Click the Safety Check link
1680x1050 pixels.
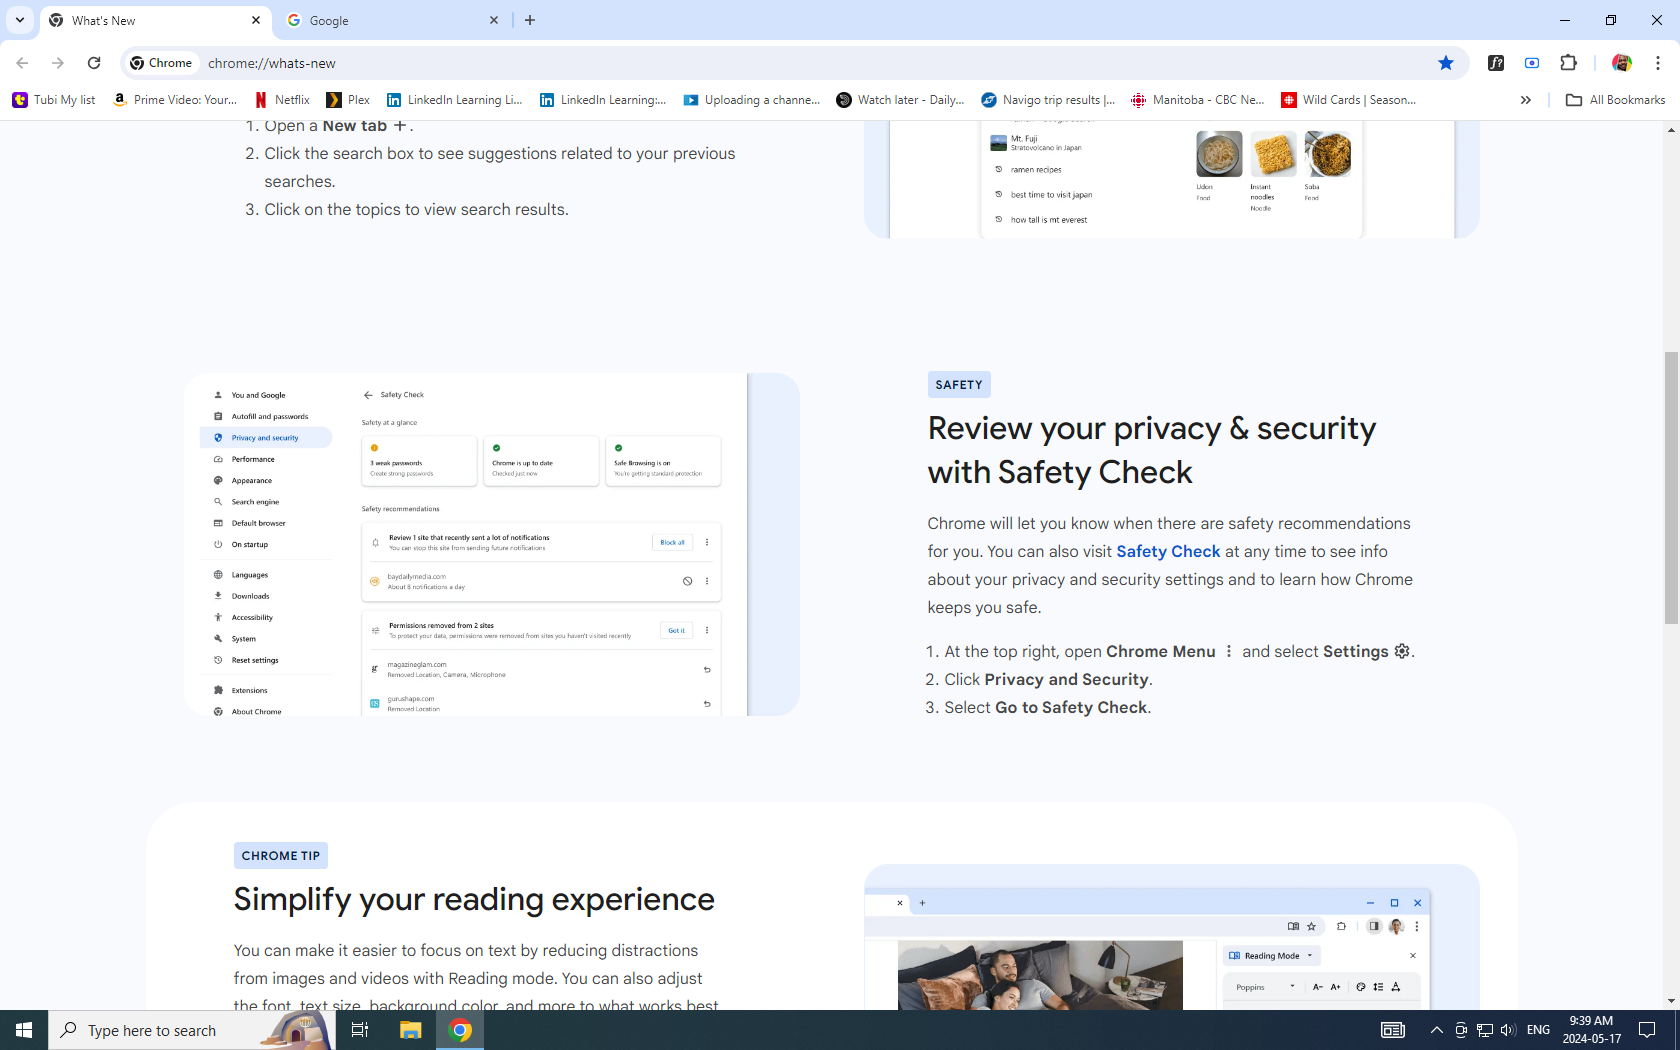1168,552
